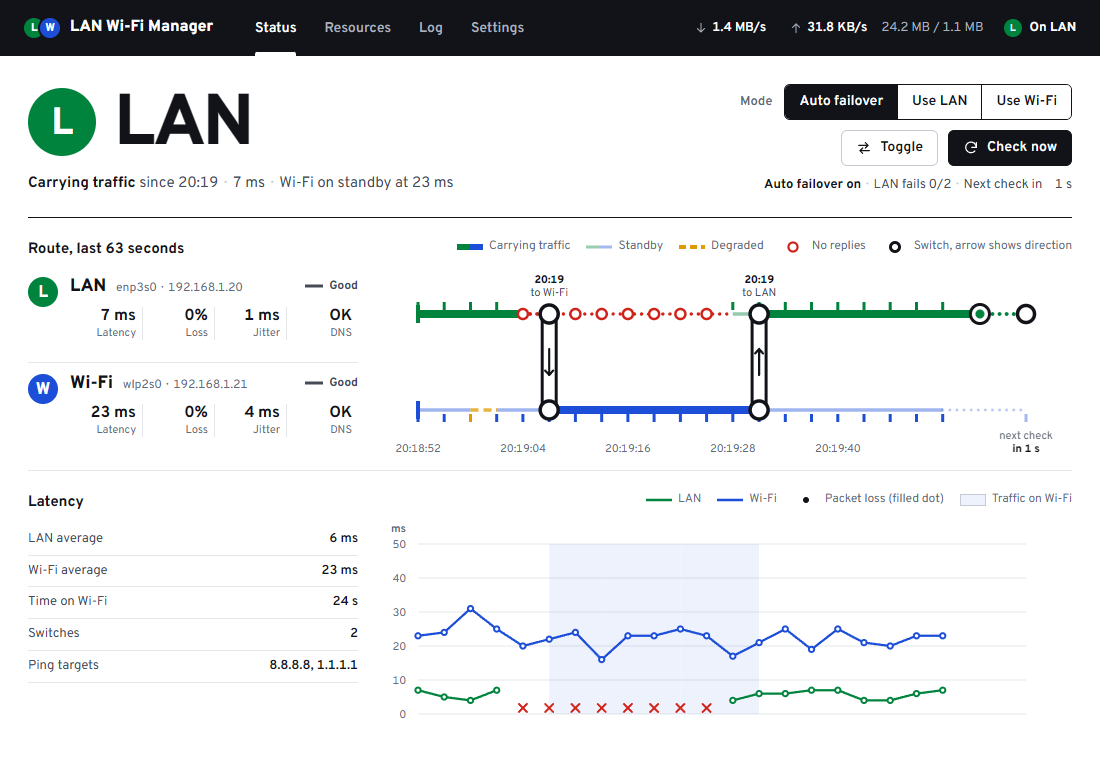
Task: Open the Resources tab
Action: [x=357, y=27]
